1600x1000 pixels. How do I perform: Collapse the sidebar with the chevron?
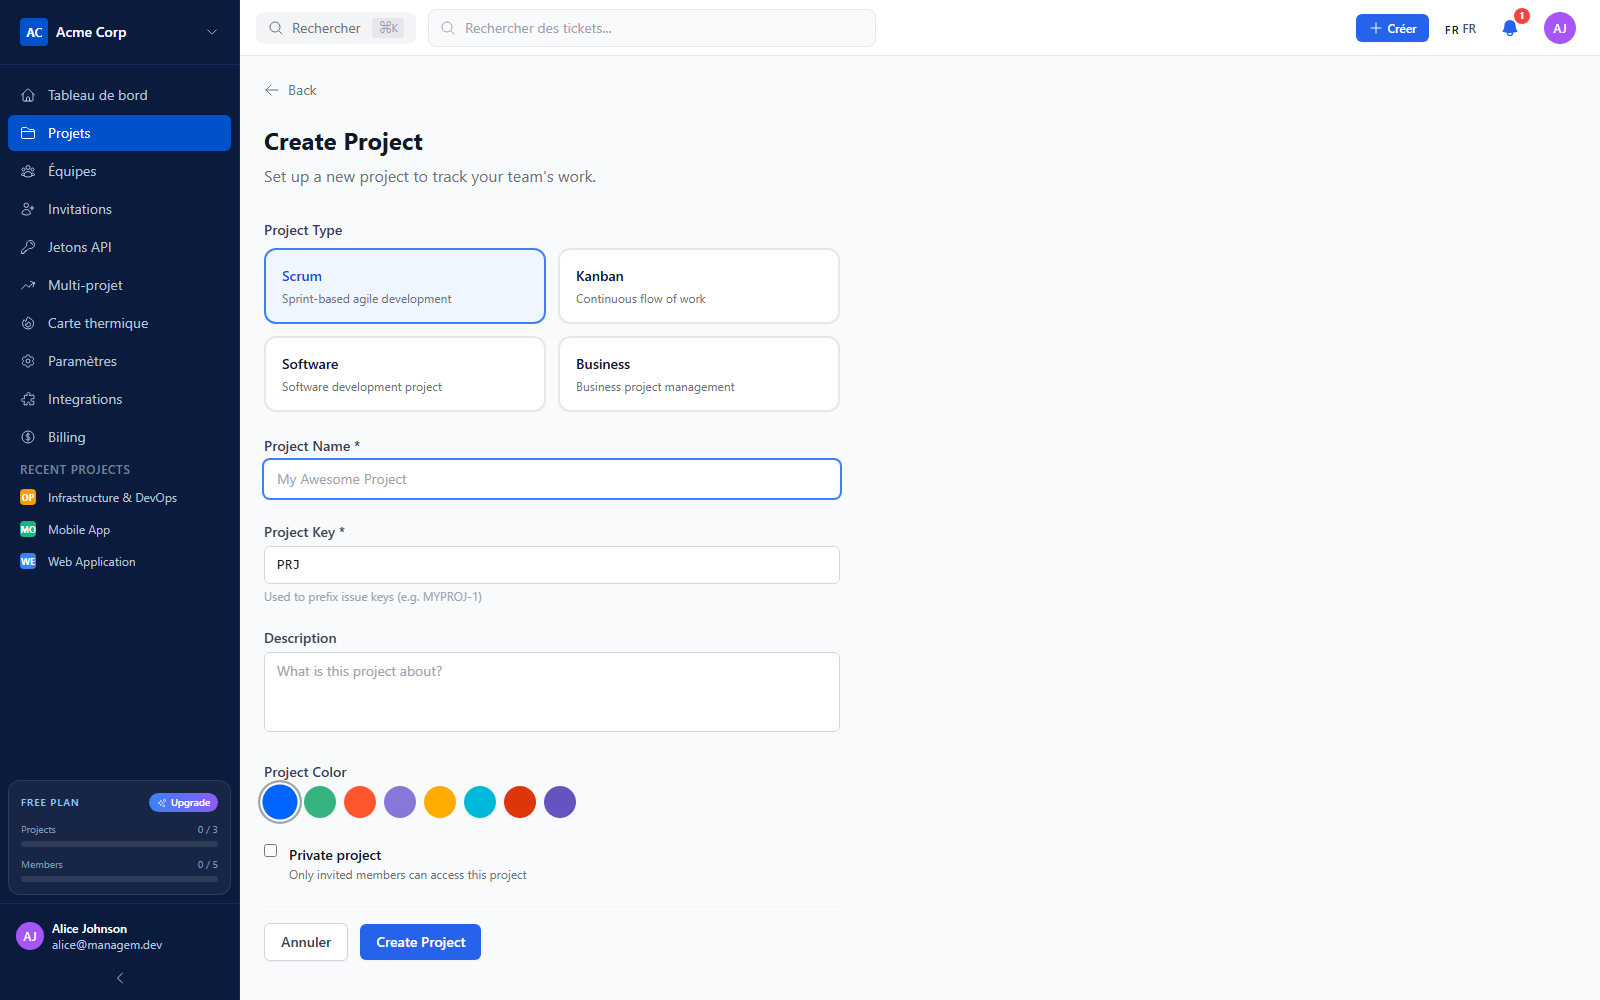tap(120, 978)
